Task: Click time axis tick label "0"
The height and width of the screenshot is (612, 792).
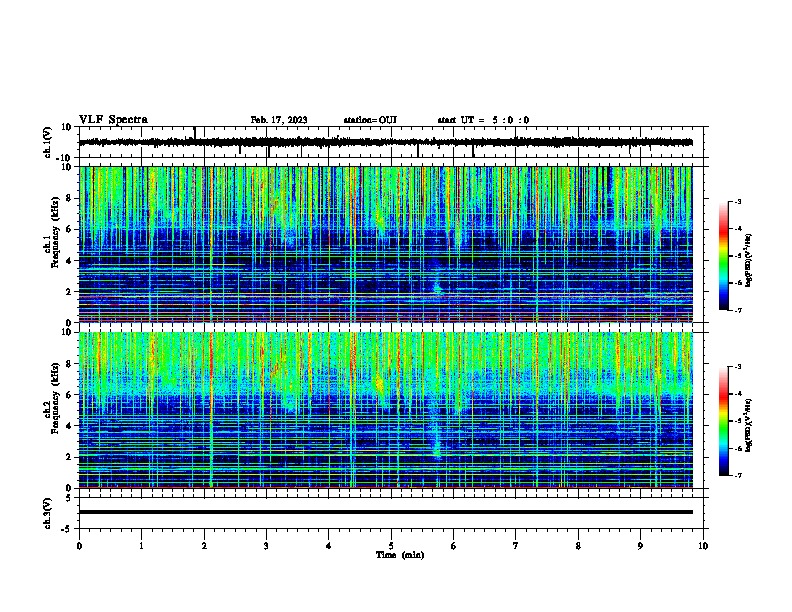Action: click(79, 546)
